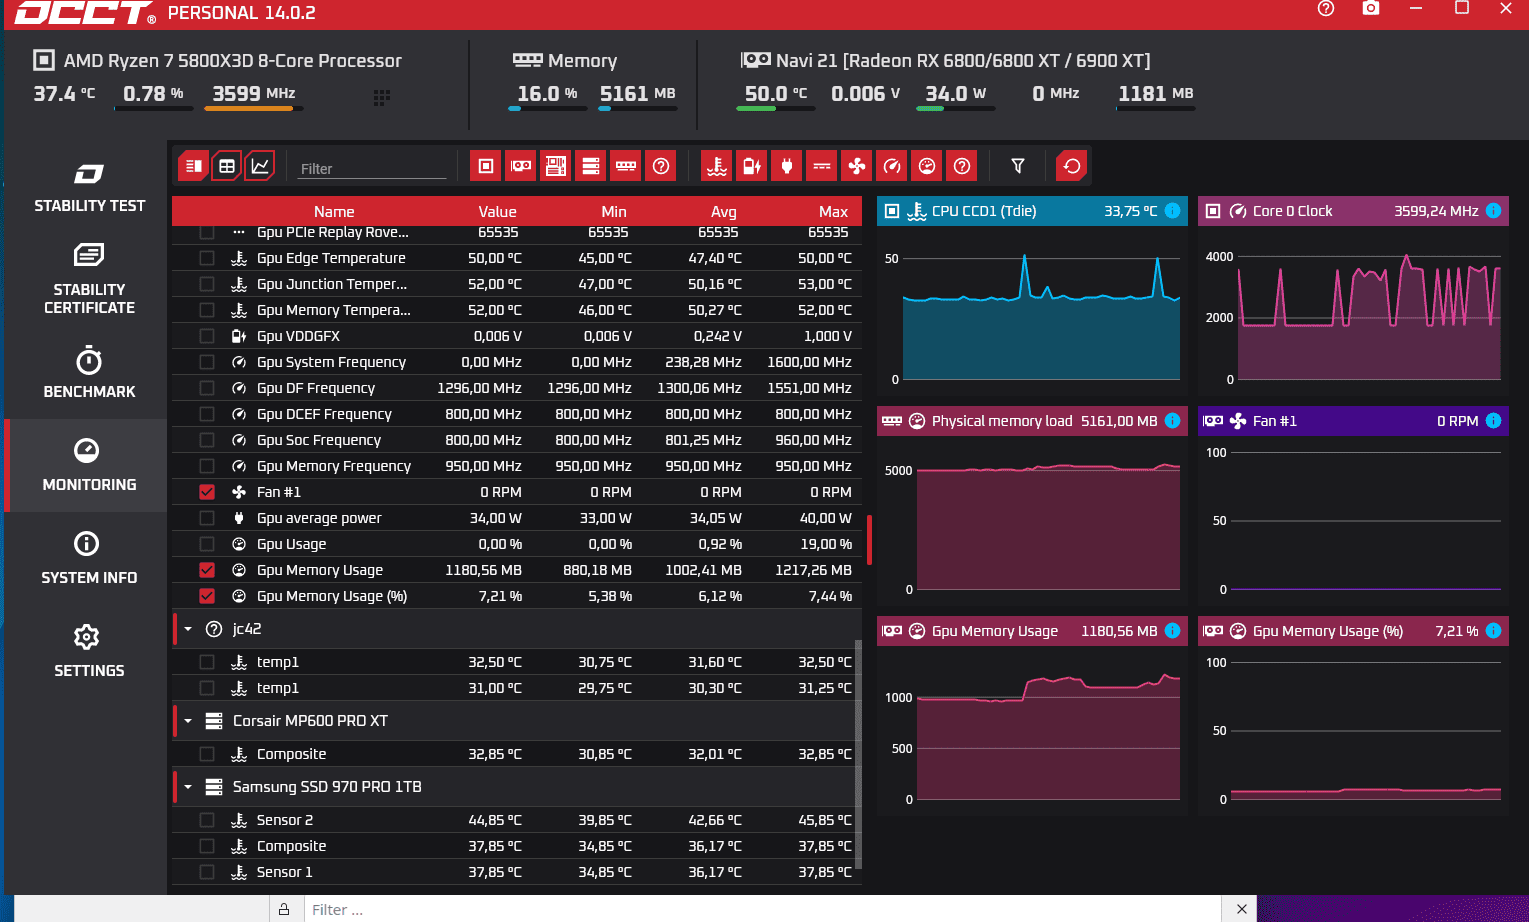Show info for the Fan #1 graph

point(1493,421)
